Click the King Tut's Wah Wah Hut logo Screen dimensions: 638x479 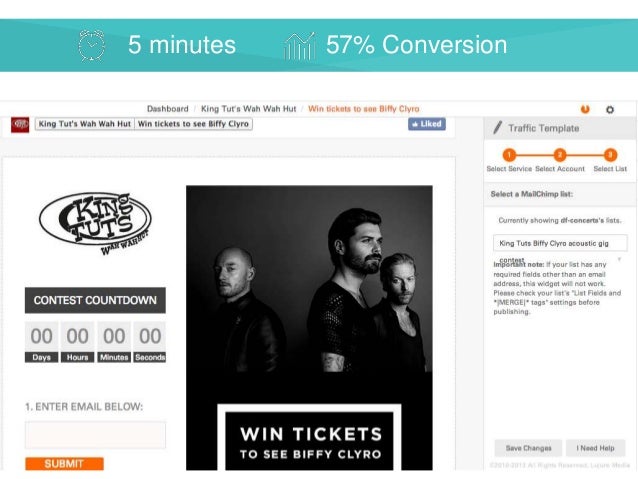point(95,223)
